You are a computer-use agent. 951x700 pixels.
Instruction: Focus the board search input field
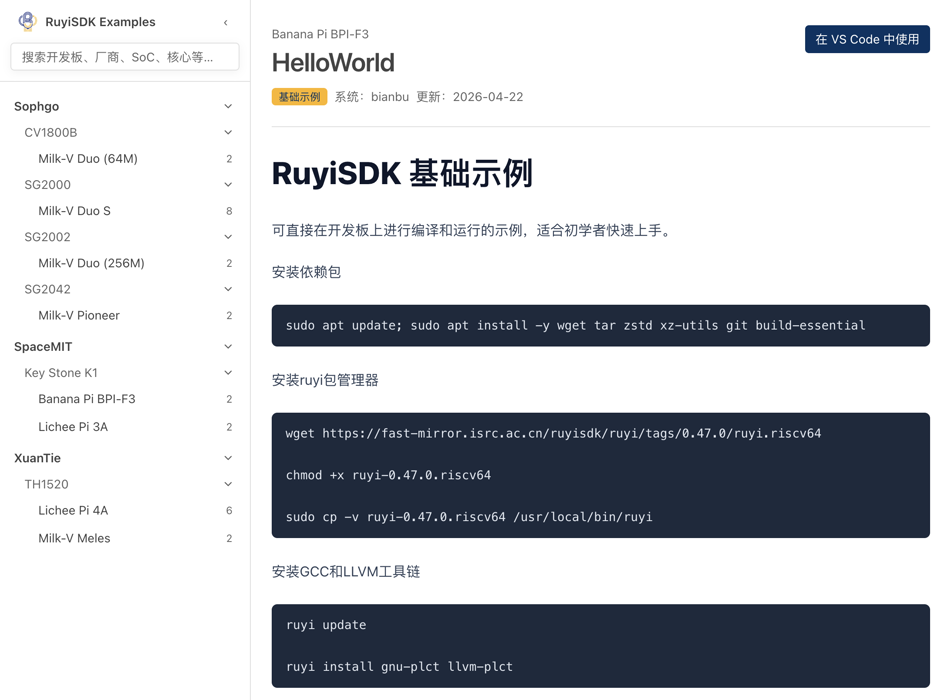point(125,57)
